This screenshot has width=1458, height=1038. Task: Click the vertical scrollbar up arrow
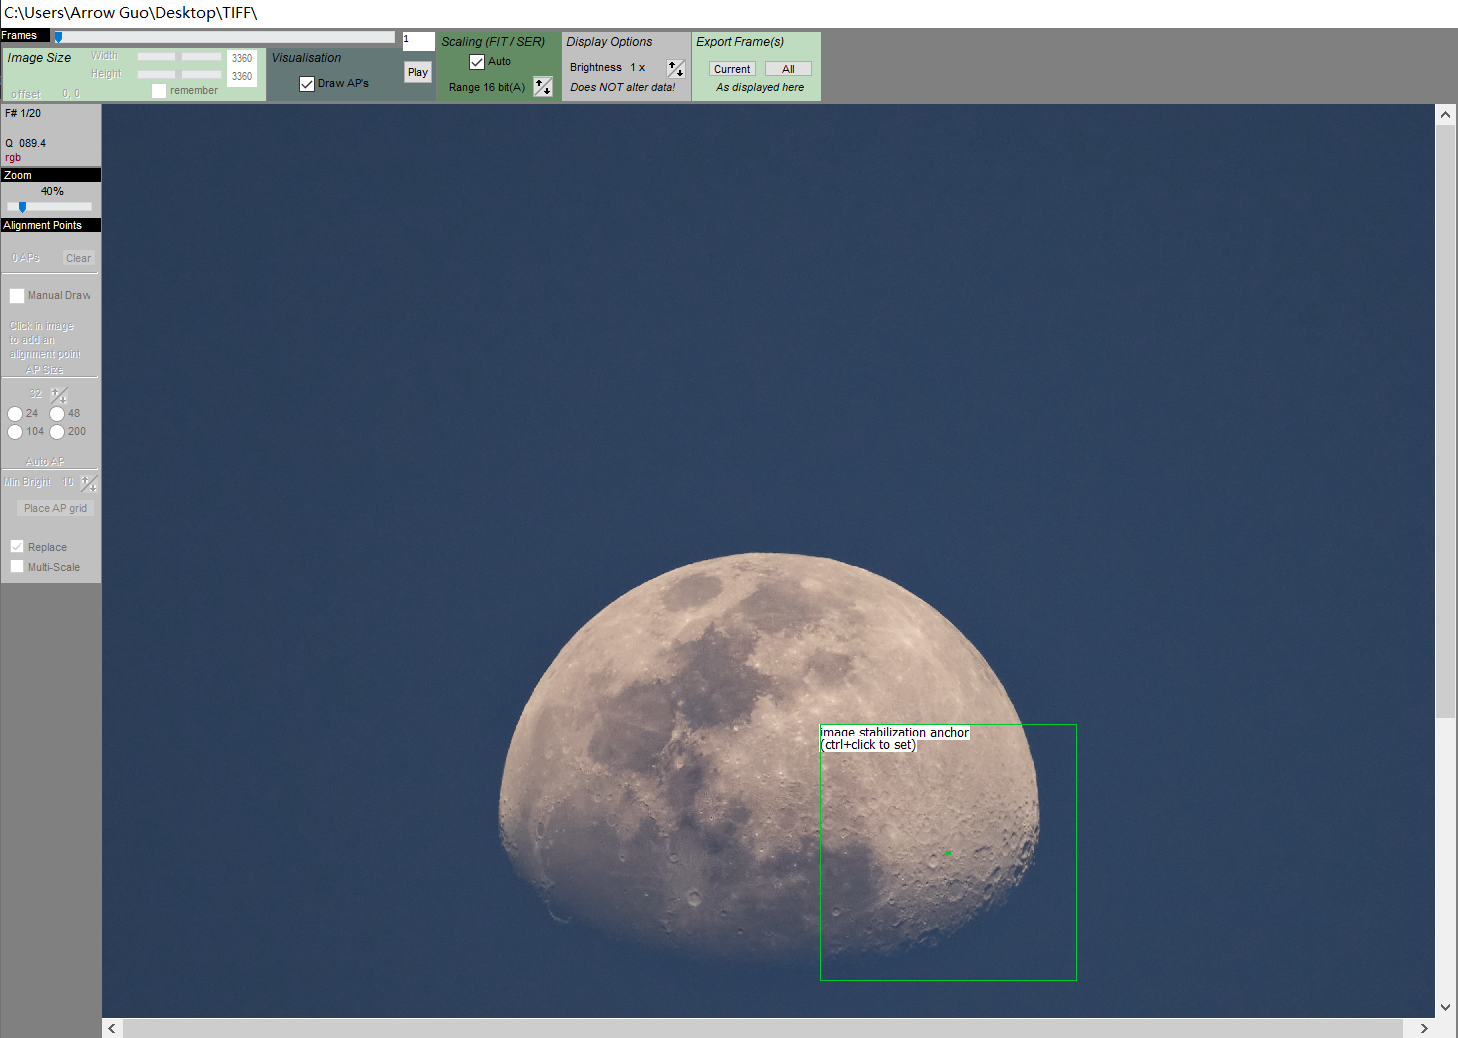[x=1445, y=115]
